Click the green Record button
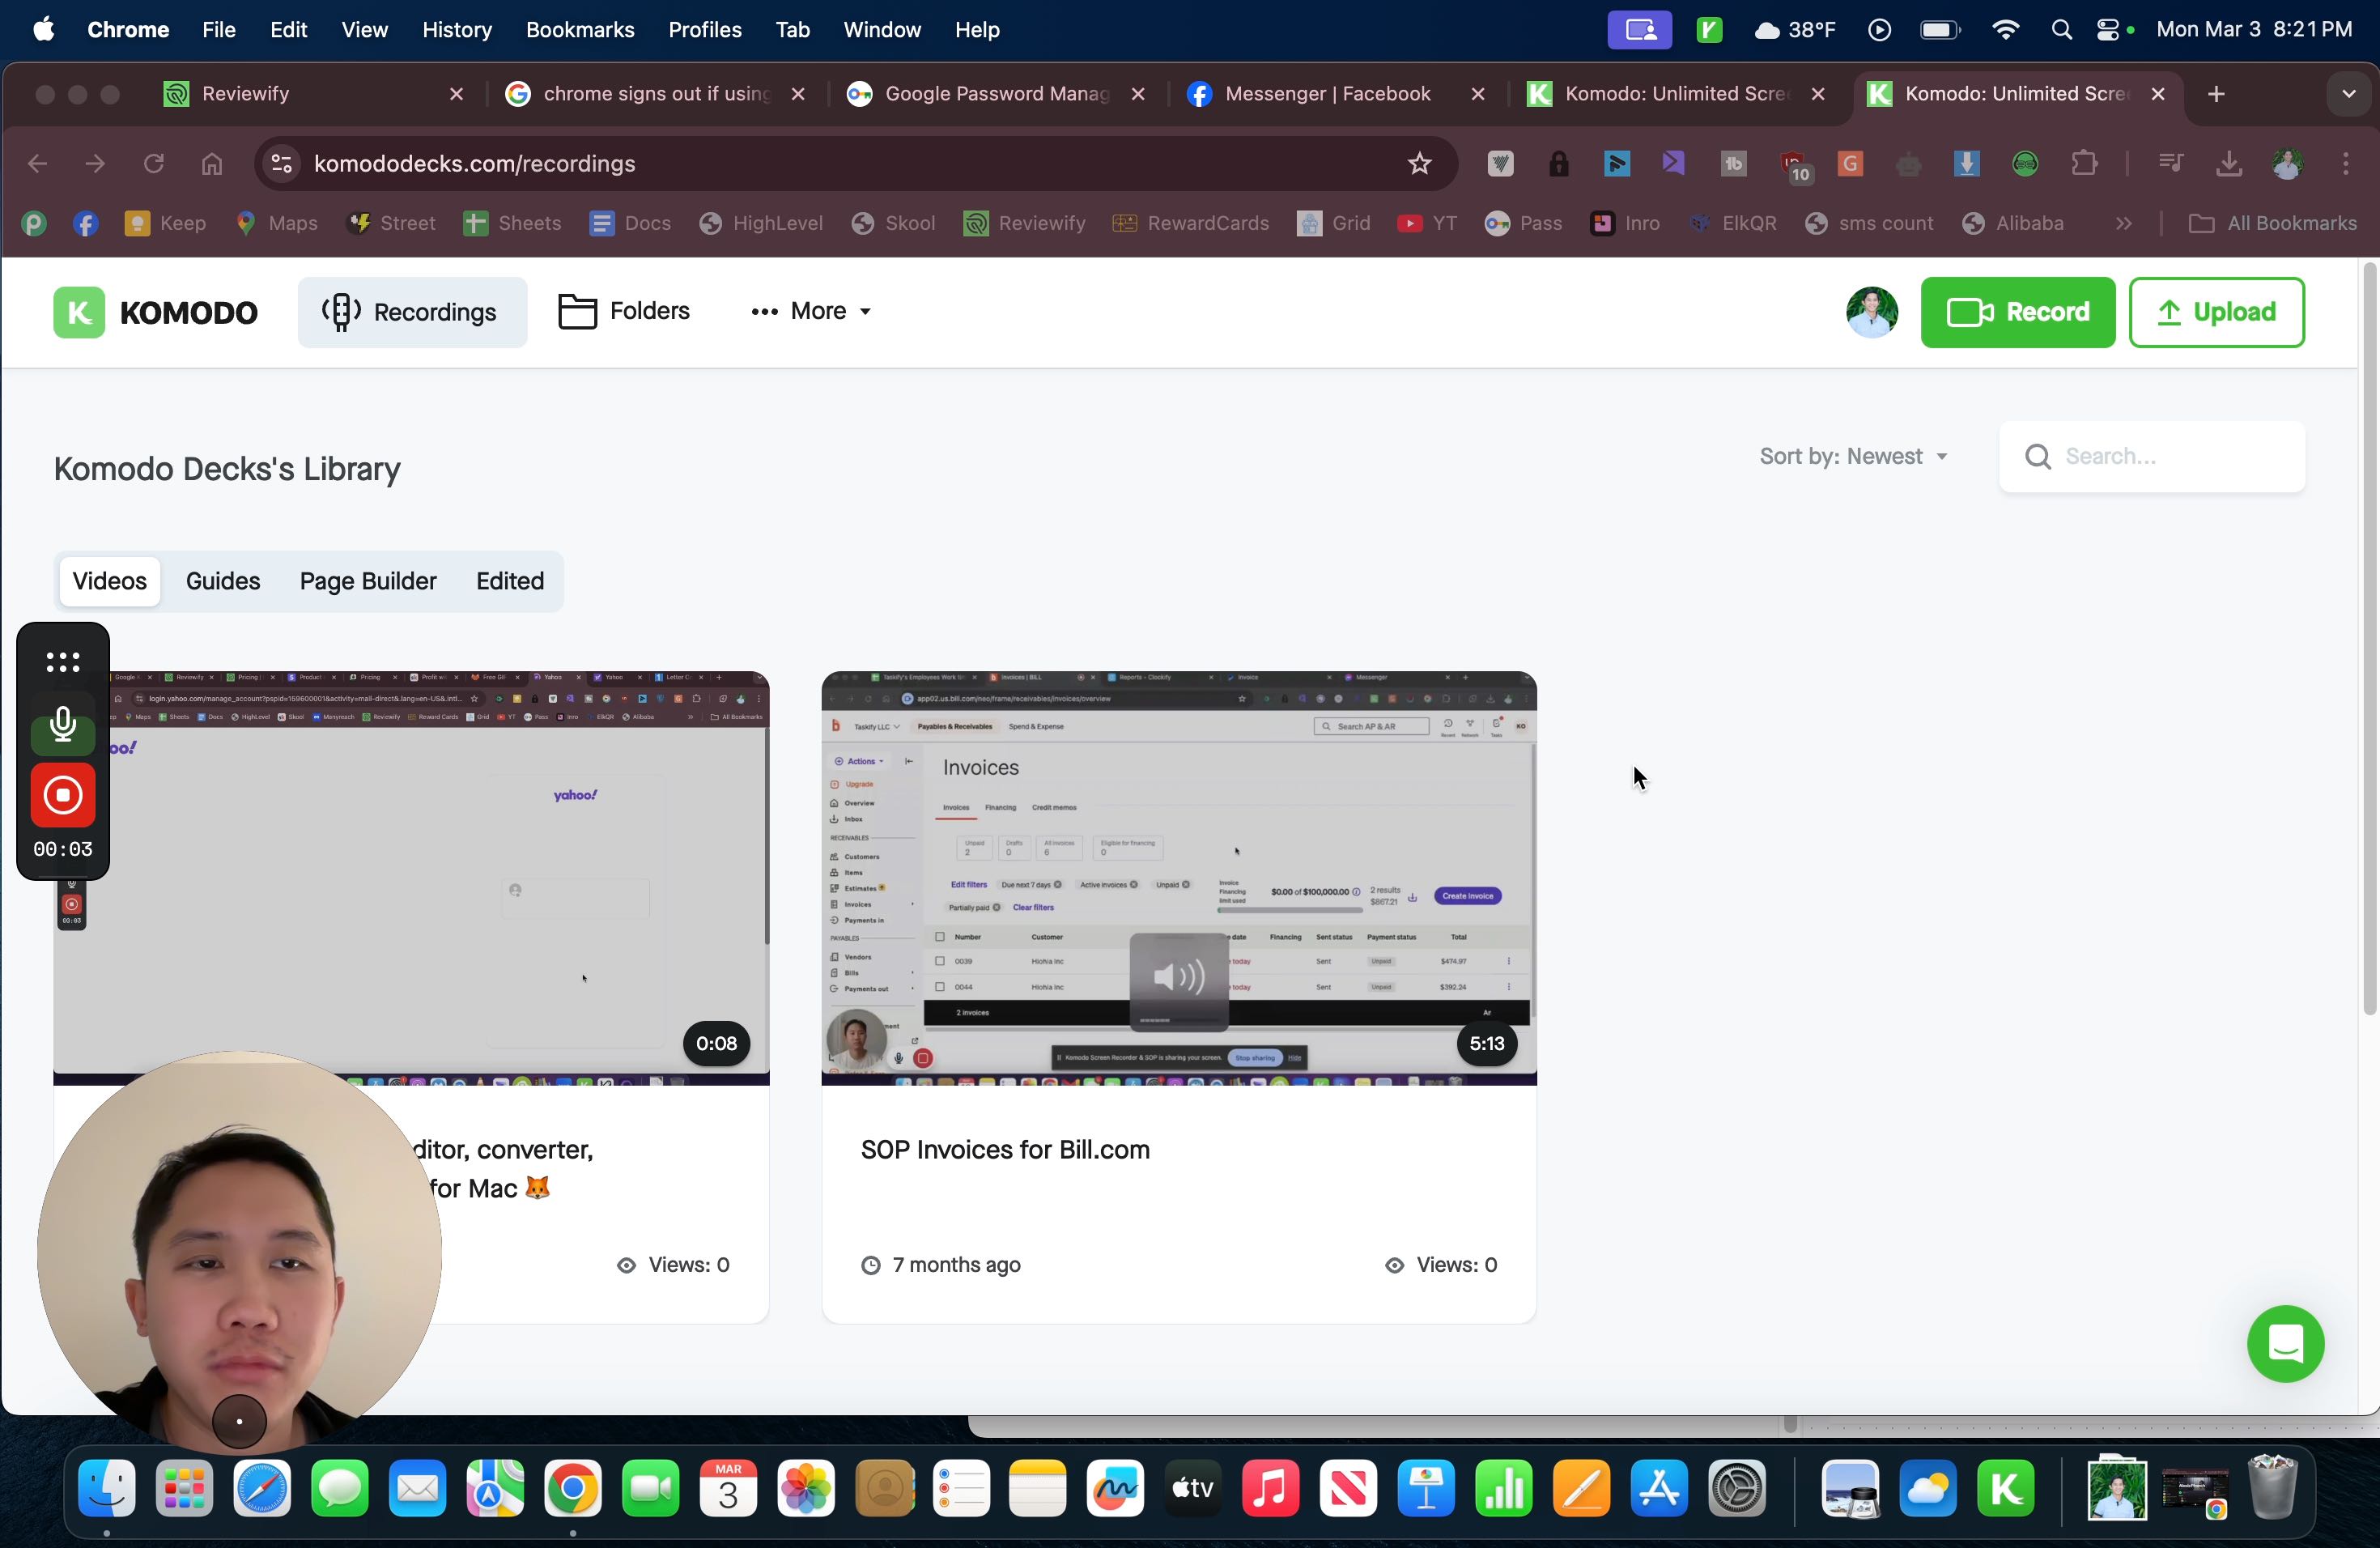Image resolution: width=2380 pixels, height=1548 pixels. pos(2017,312)
